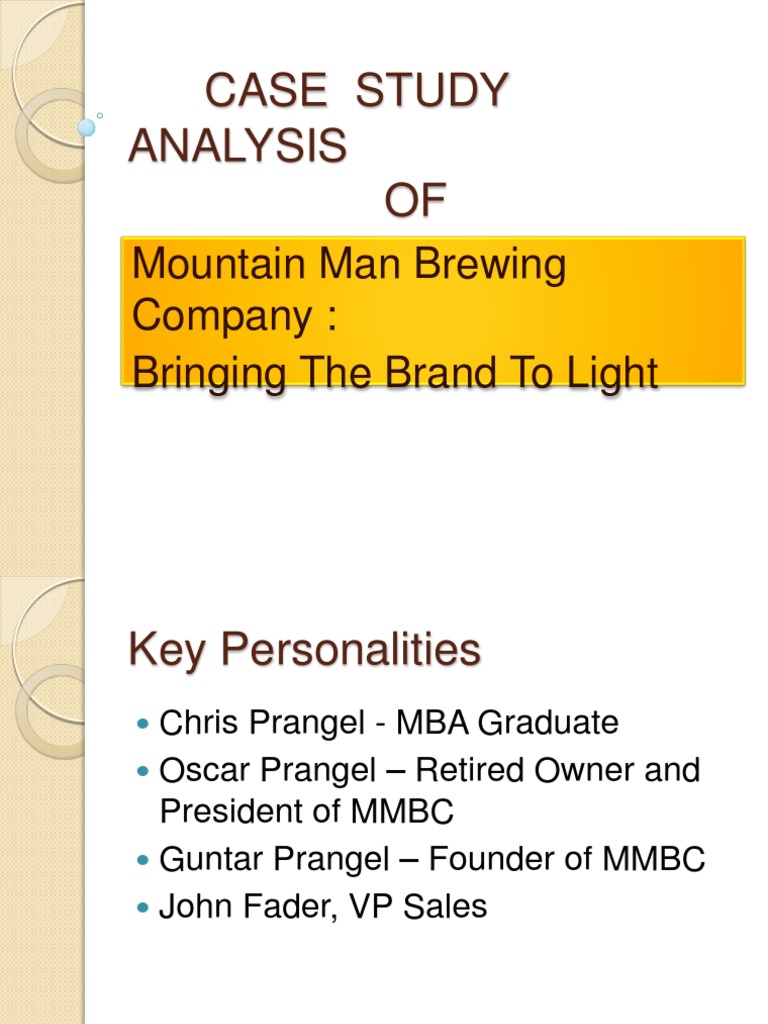This screenshot has height=1024, width=768.
Task: Click the President of MMBC text
Action: pos(306,812)
